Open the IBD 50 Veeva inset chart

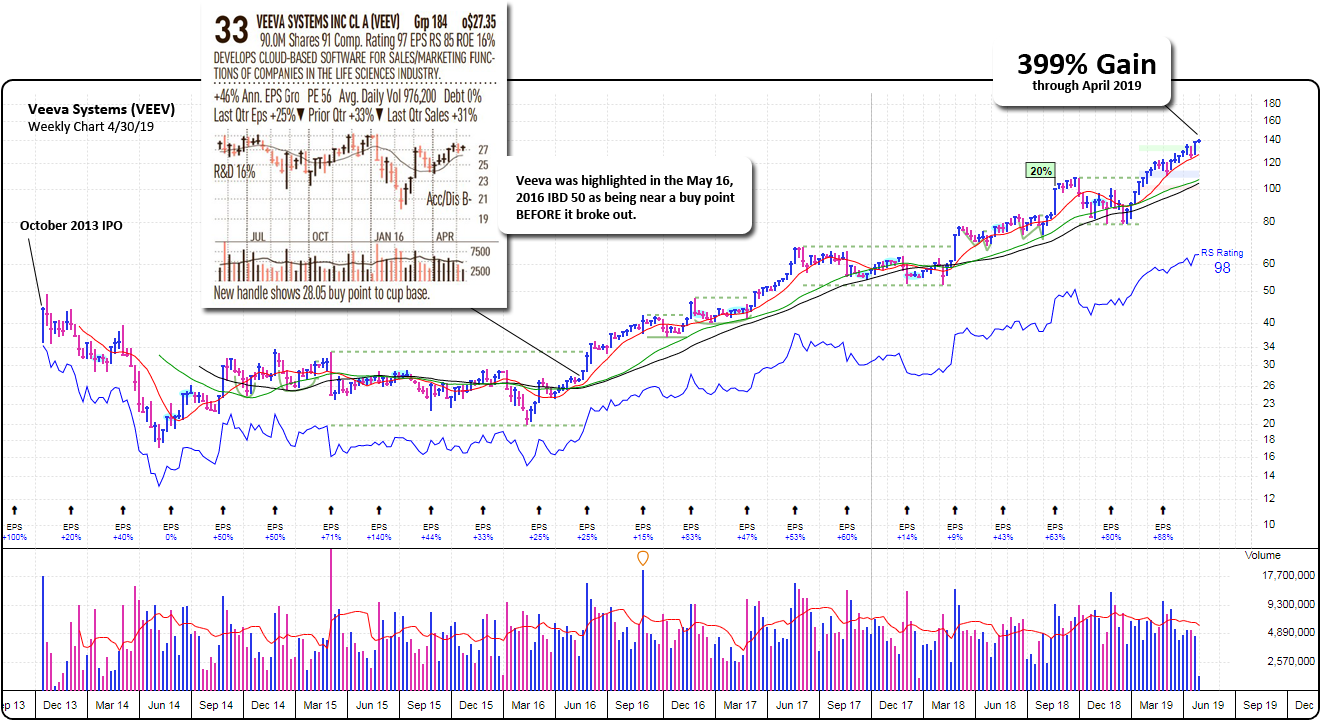(x=354, y=155)
